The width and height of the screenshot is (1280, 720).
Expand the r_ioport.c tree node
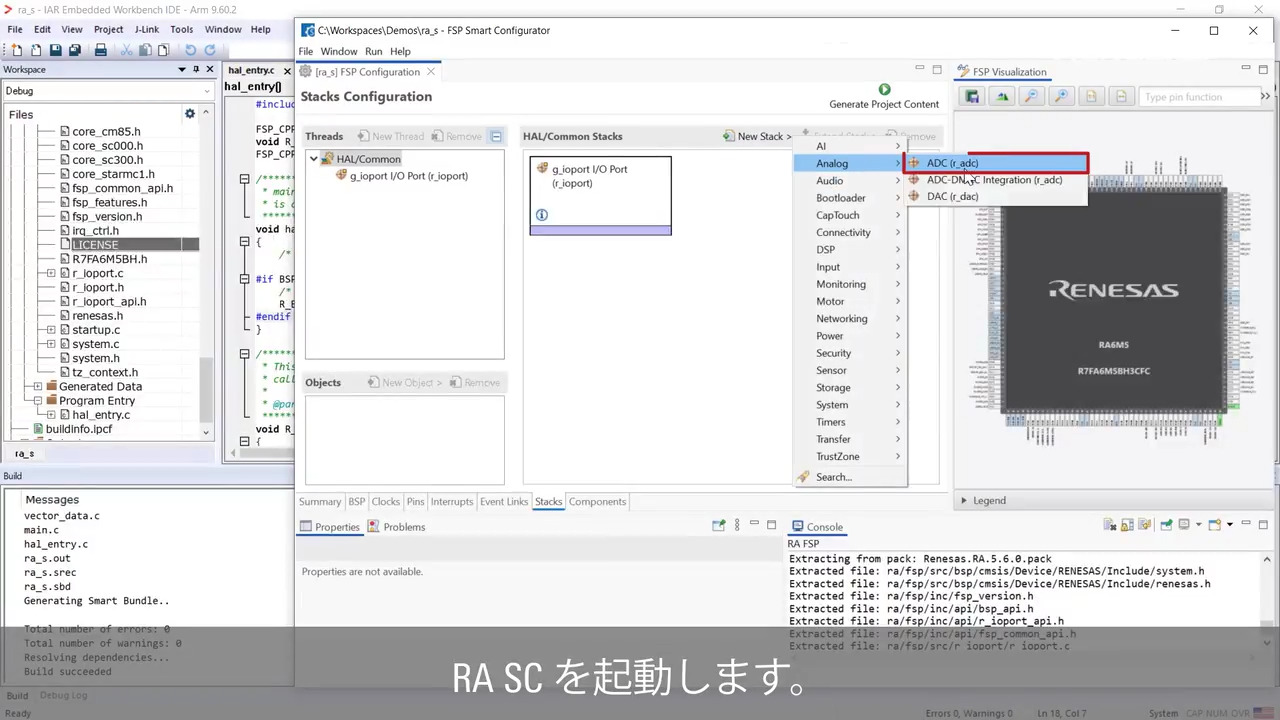(51, 273)
